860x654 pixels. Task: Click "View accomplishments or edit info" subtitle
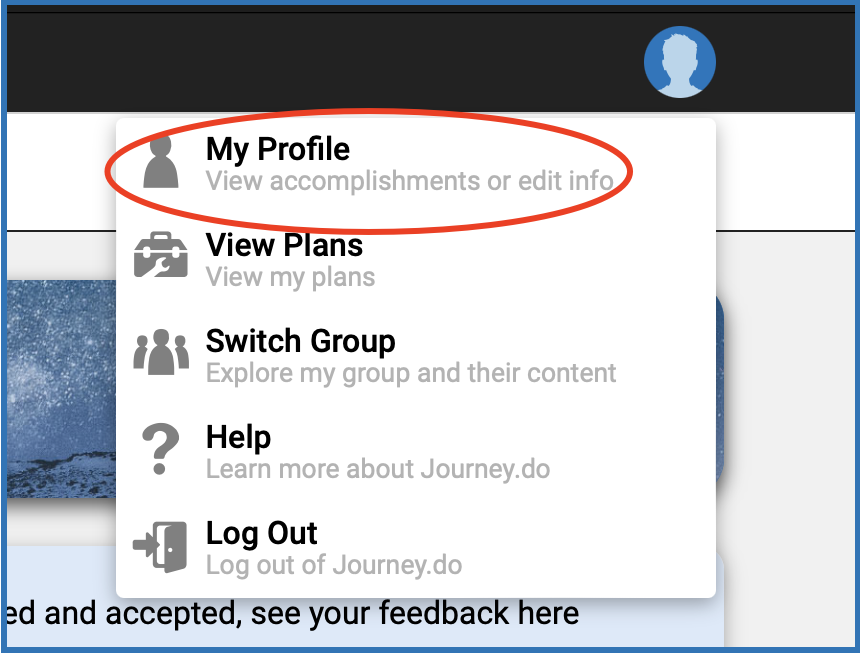[409, 181]
